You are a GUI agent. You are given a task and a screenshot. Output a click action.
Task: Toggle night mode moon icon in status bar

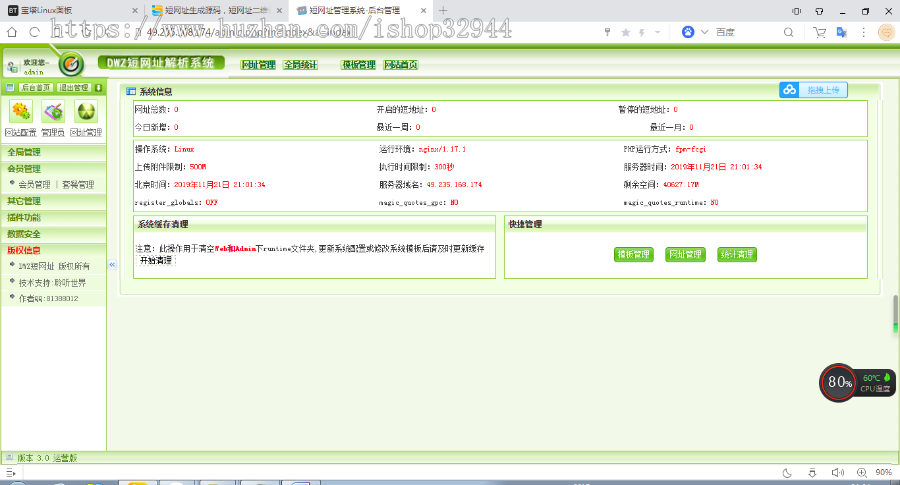click(x=787, y=473)
